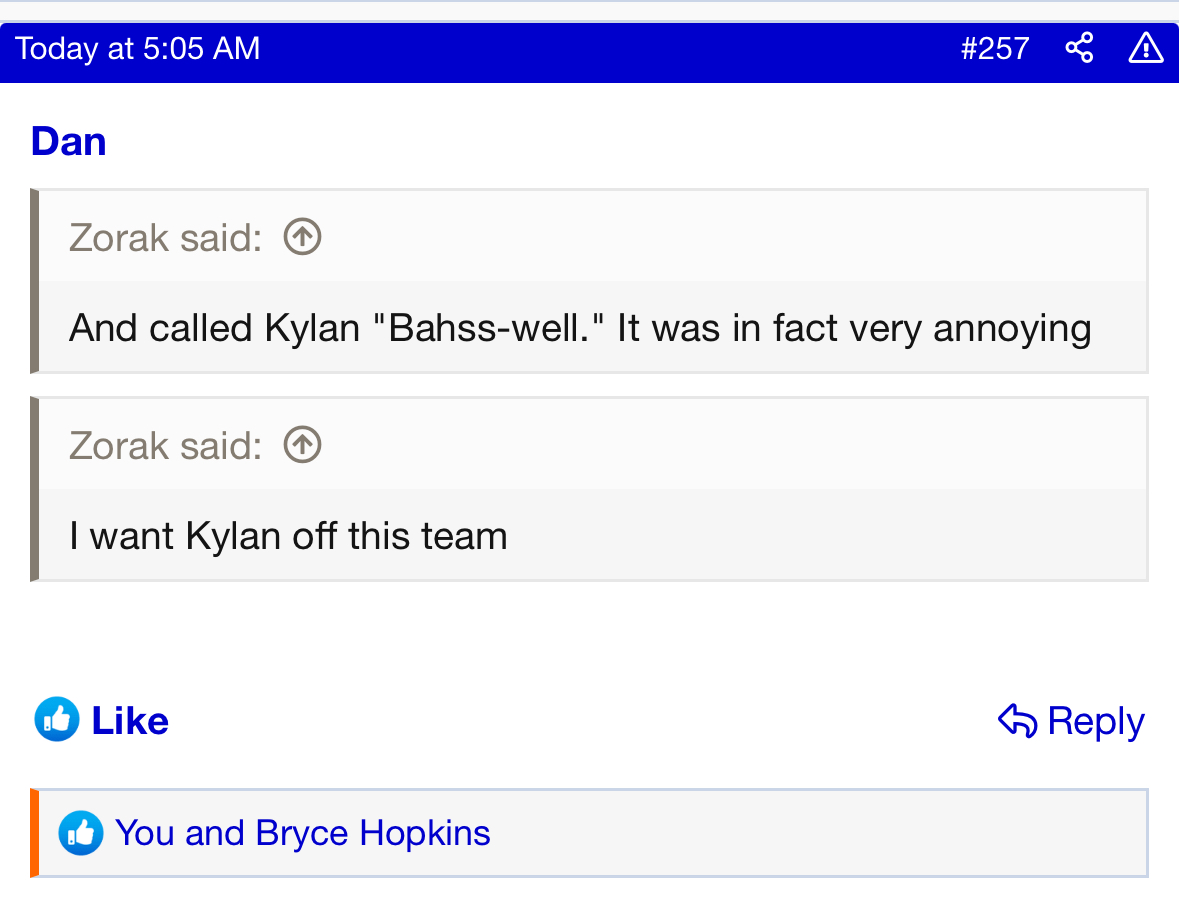This screenshot has height=901, width=1179.
Task: Jump to original Bahss-well post via arrow
Action: [x=302, y=237]
